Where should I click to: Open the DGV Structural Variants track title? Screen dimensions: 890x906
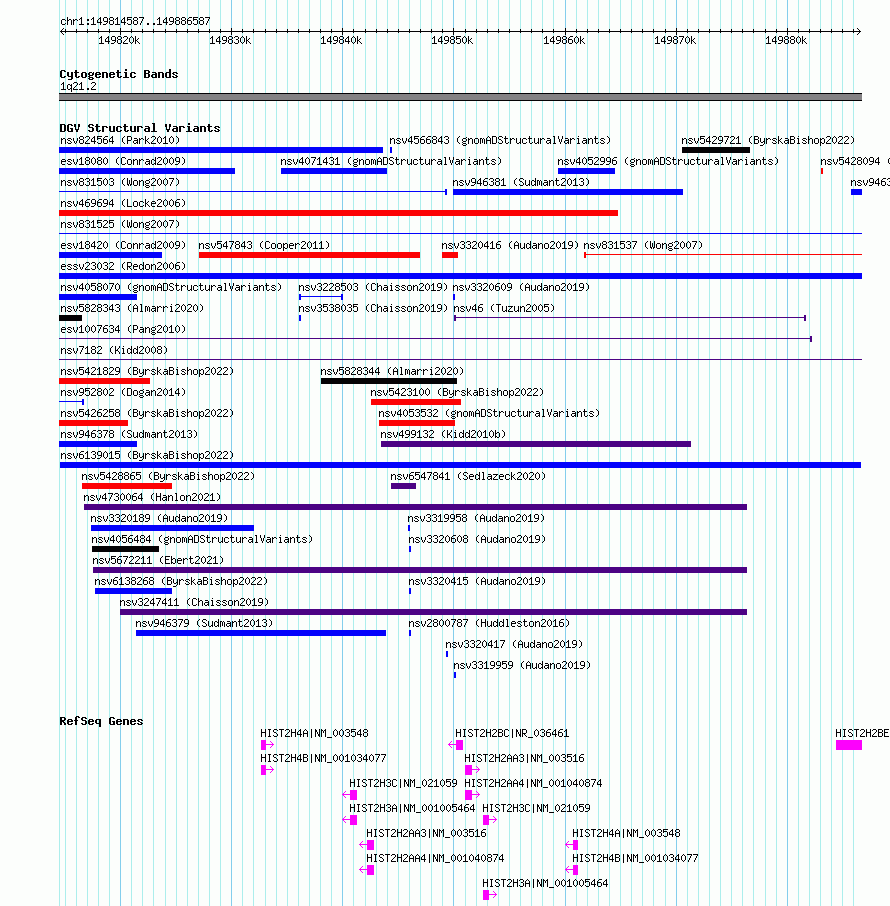click(x=140, y=128)
